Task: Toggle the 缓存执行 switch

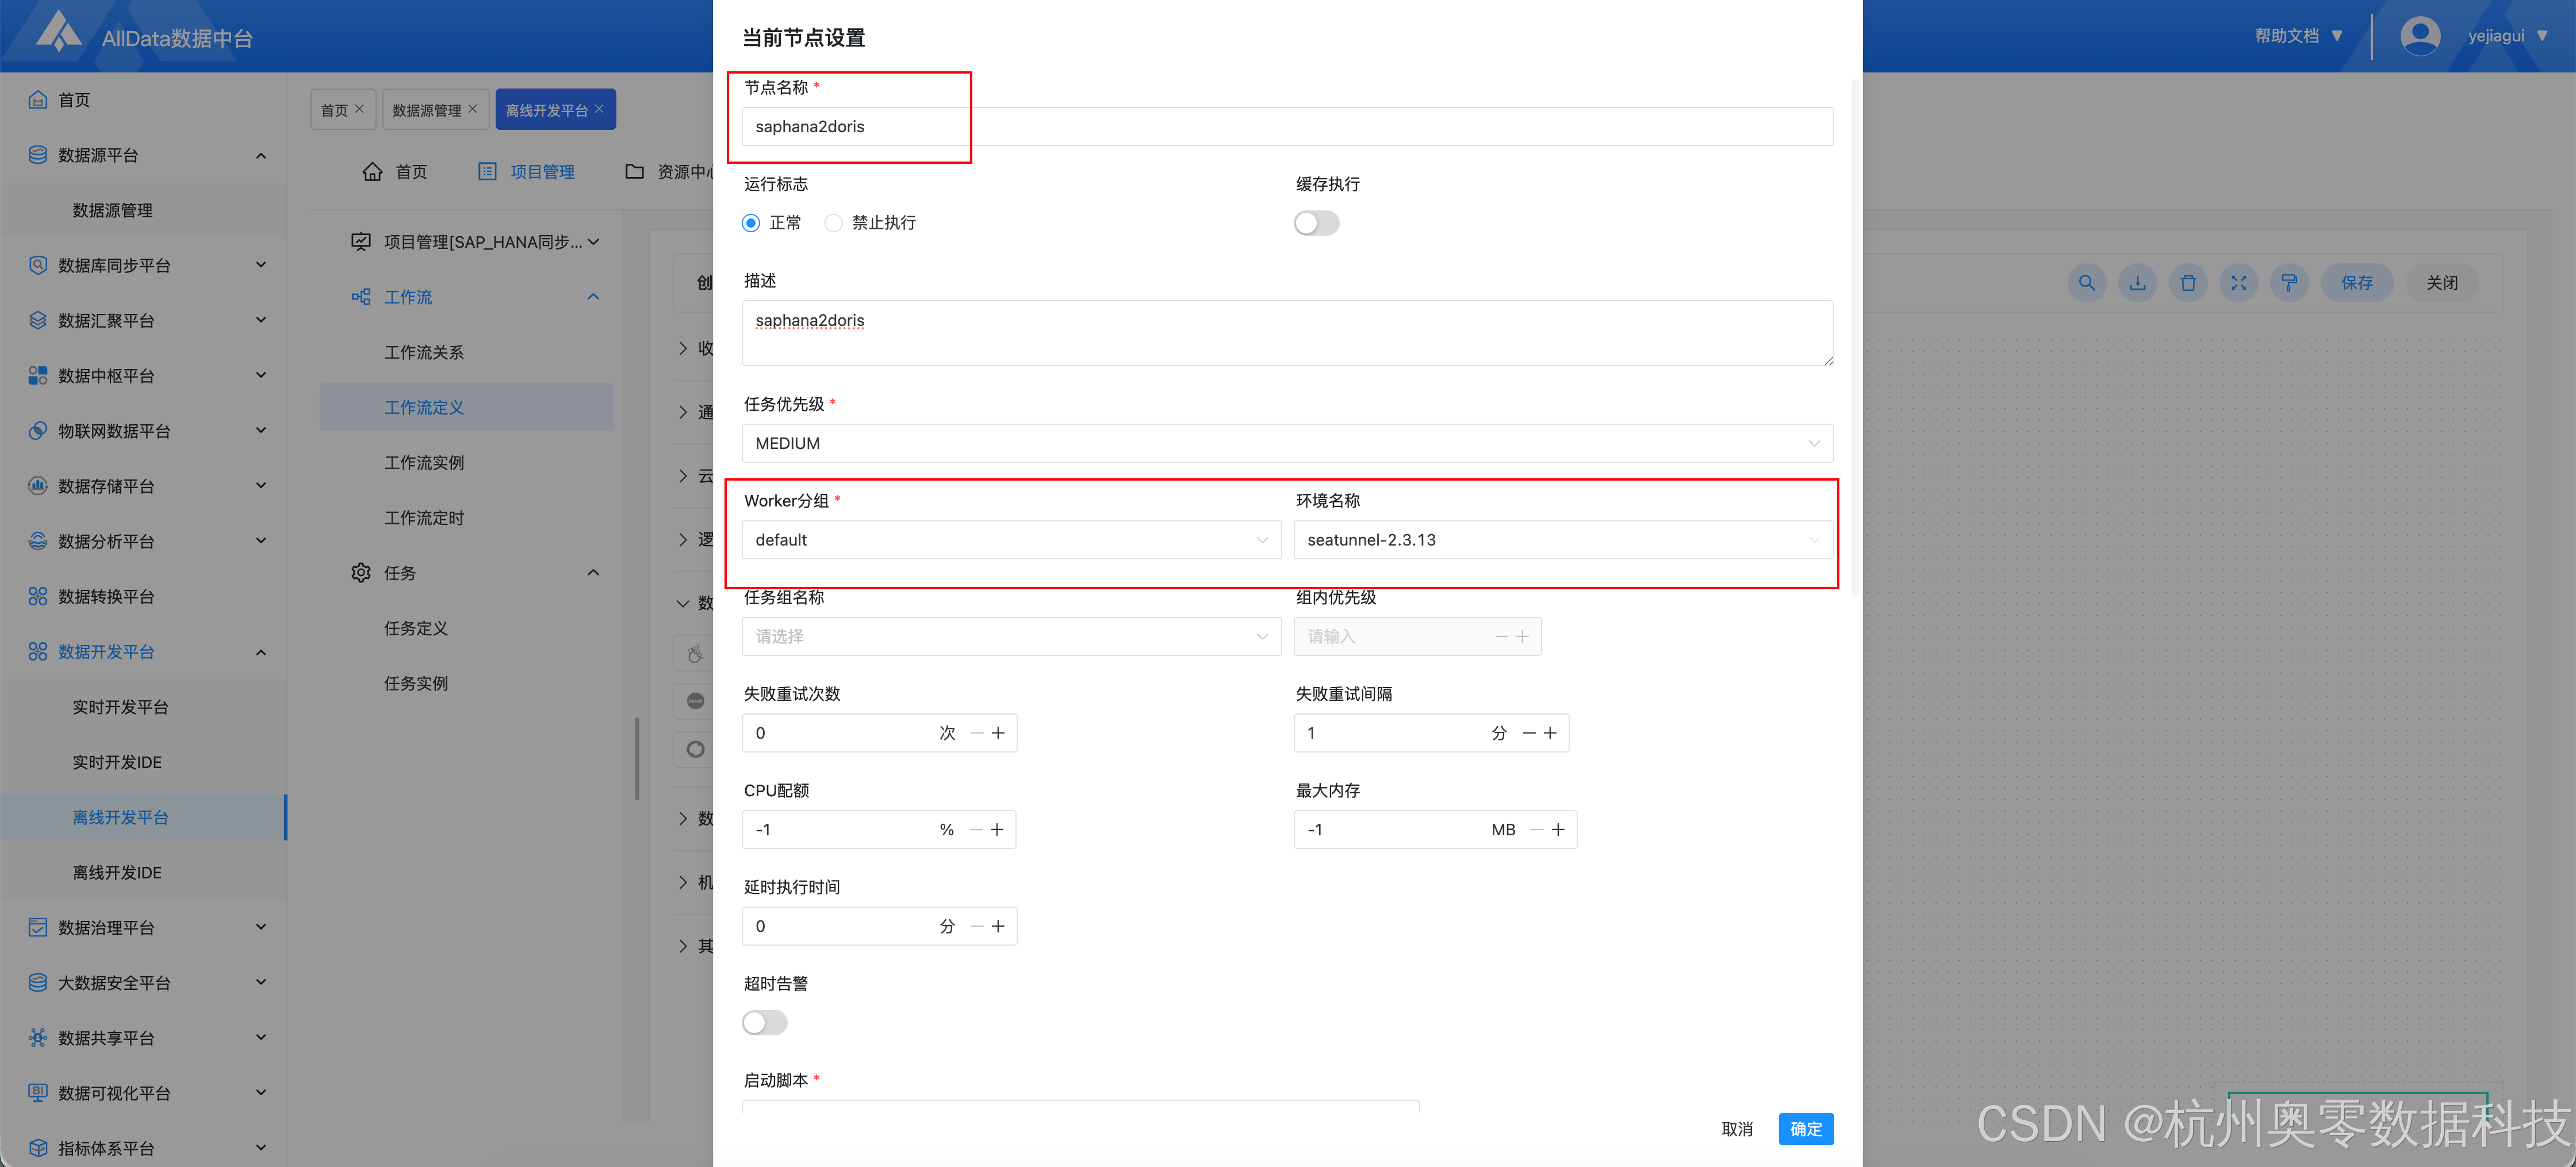Action: (1316, 223)
